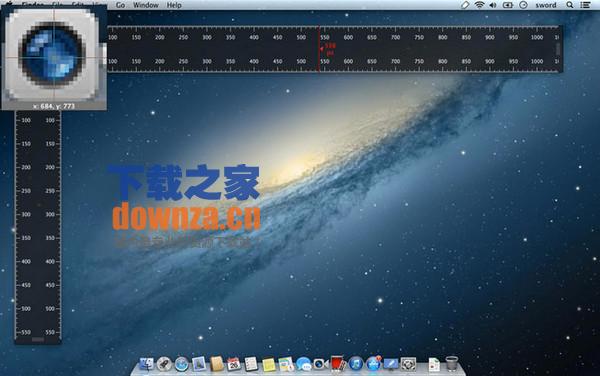Click the vertical ruler's bottom handle
The width and height of the screenshot is (600, 376).
[38, 339]
